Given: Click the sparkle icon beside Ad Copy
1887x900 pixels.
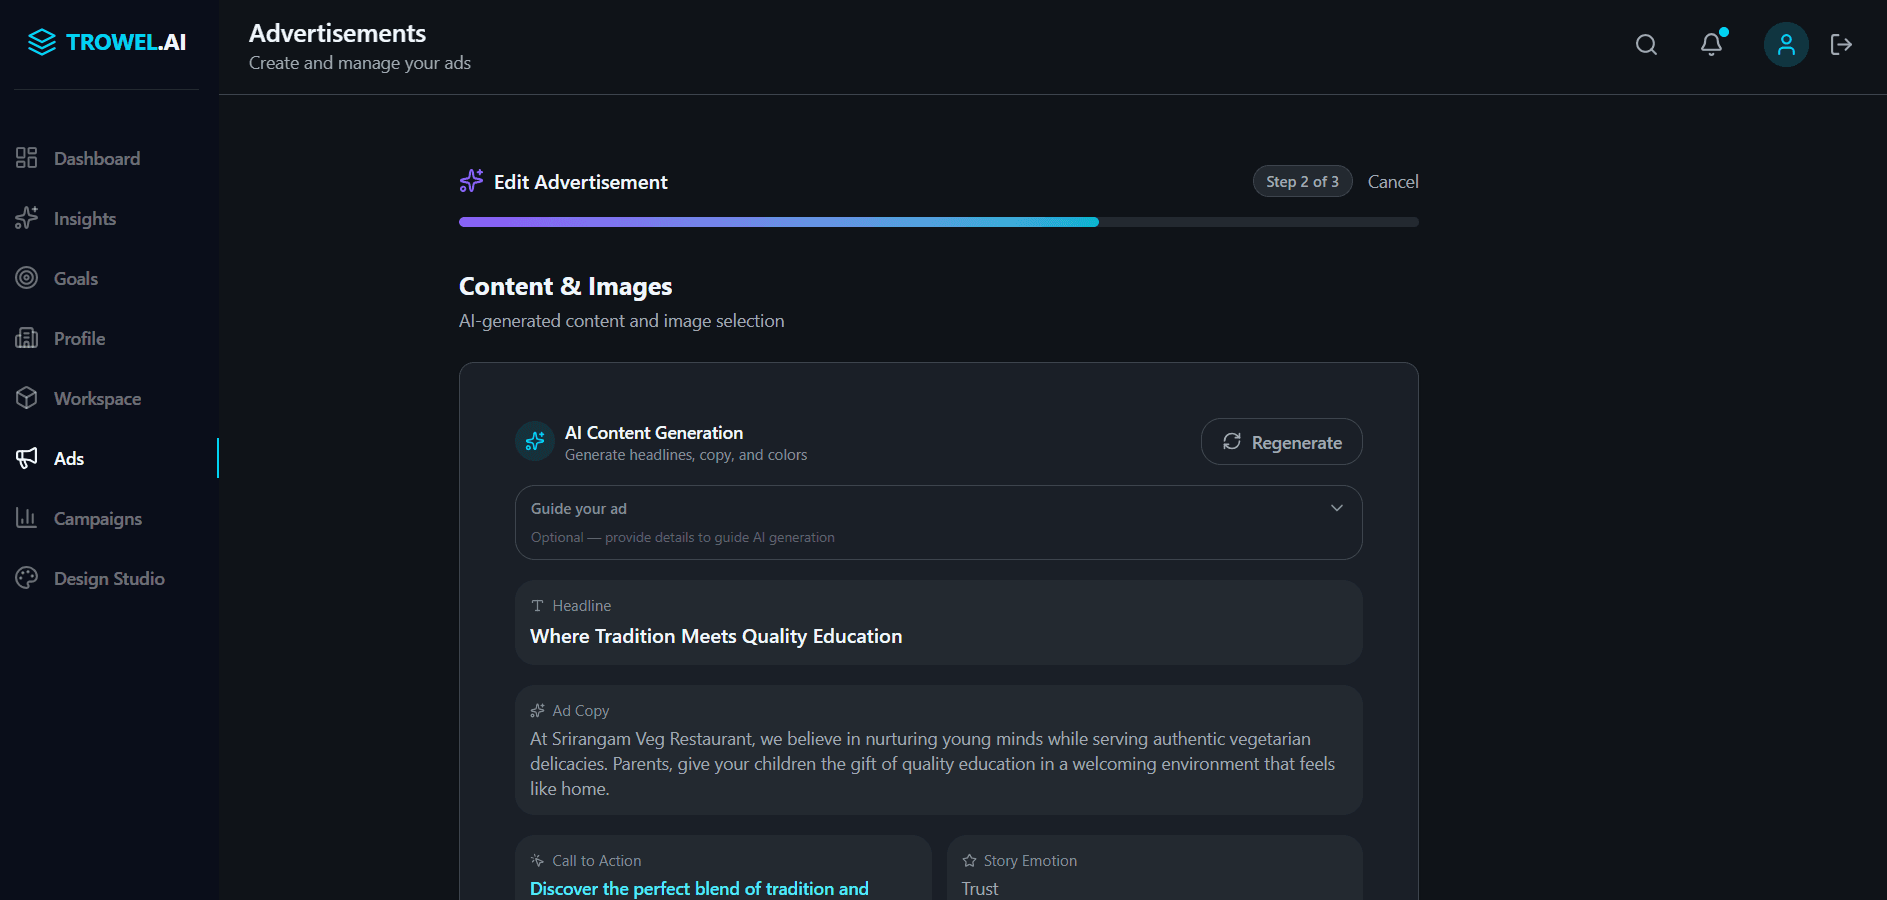Looking at the screenshot, I should 537,711.
